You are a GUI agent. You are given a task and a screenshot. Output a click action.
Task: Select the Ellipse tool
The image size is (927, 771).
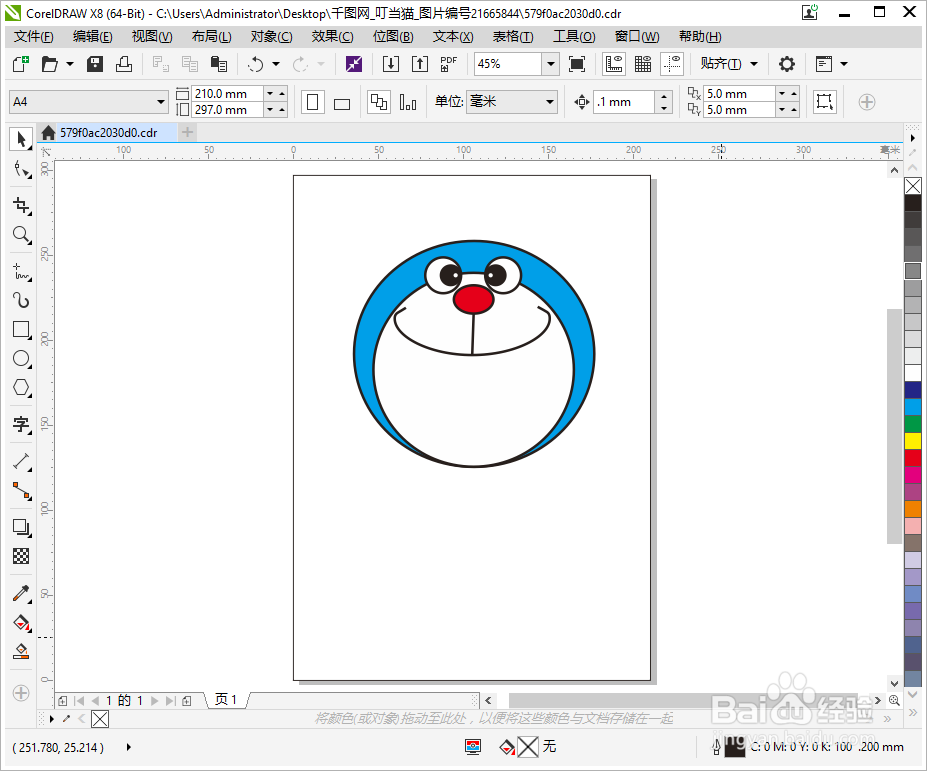[x=21, y=358]
